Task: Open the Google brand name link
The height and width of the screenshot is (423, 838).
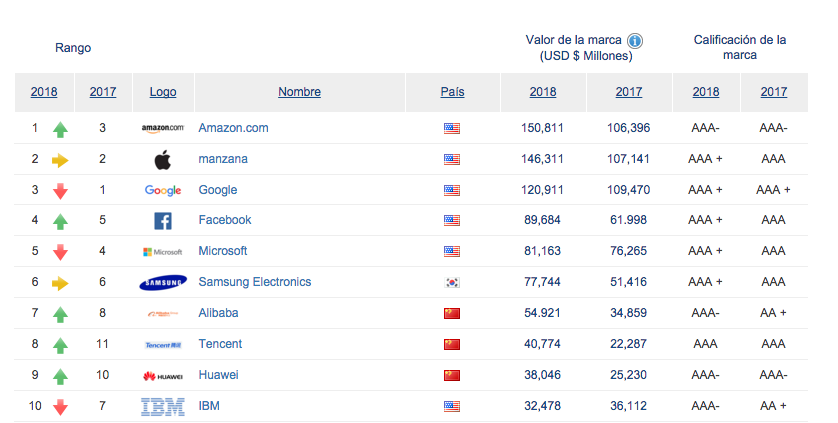Action: tap(218, 190)
